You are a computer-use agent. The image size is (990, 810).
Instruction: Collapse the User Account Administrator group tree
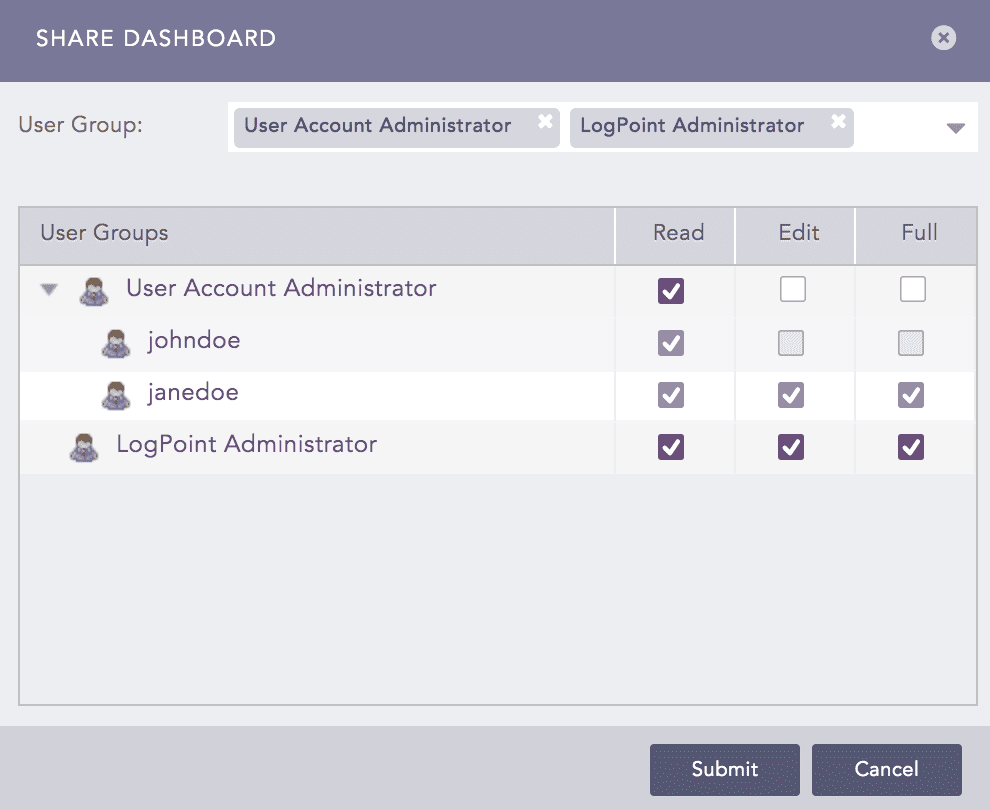coord(48,288)
